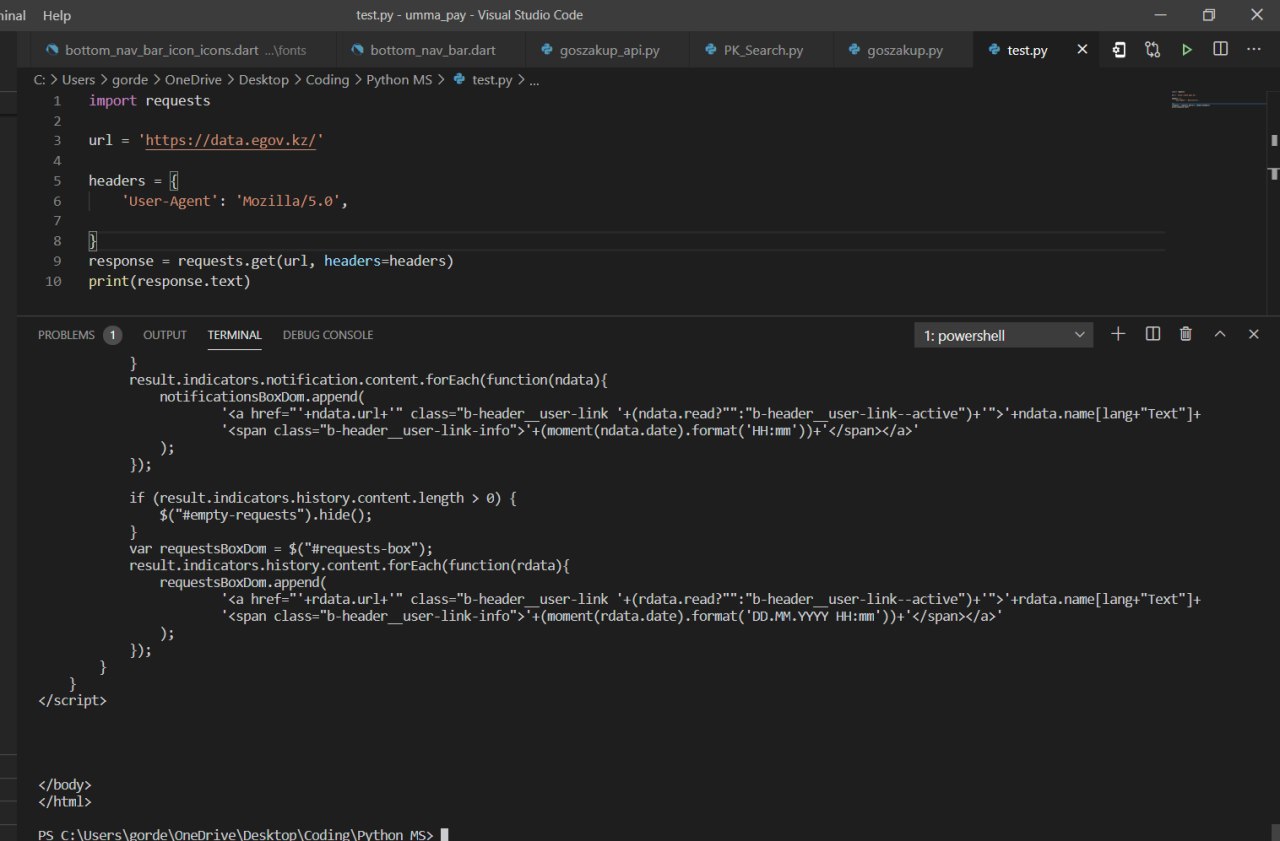
Task: Open the Help menu
Action: tap(57, 15)
